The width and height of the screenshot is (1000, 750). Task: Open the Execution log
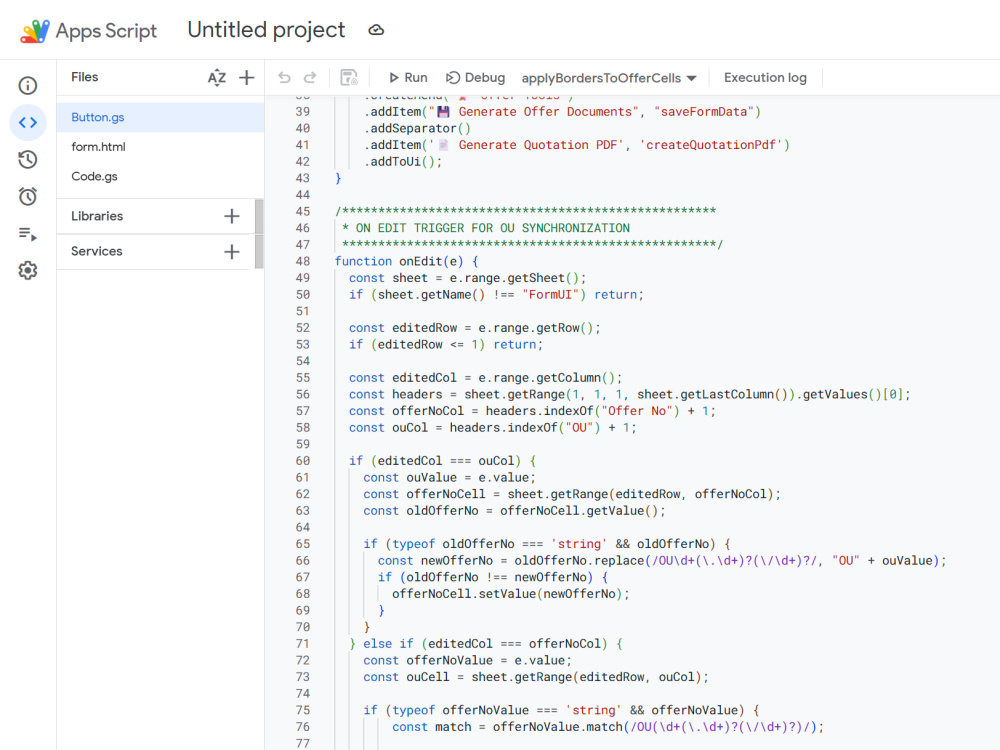coord(765,78)
